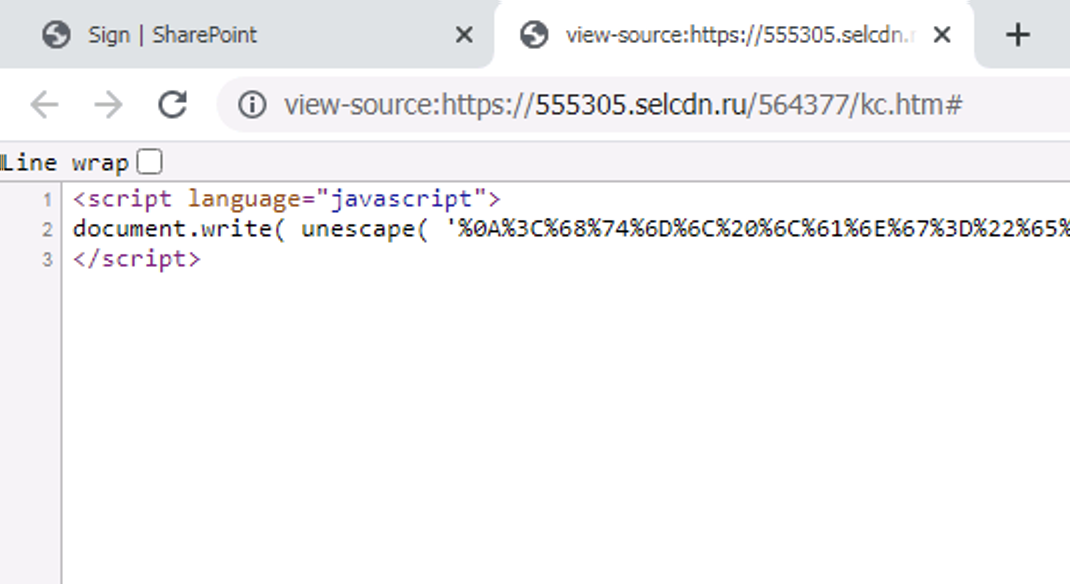Enable the Line wrap checkbox
Screen dimensions: 1070x584
[x=149, y=162]
